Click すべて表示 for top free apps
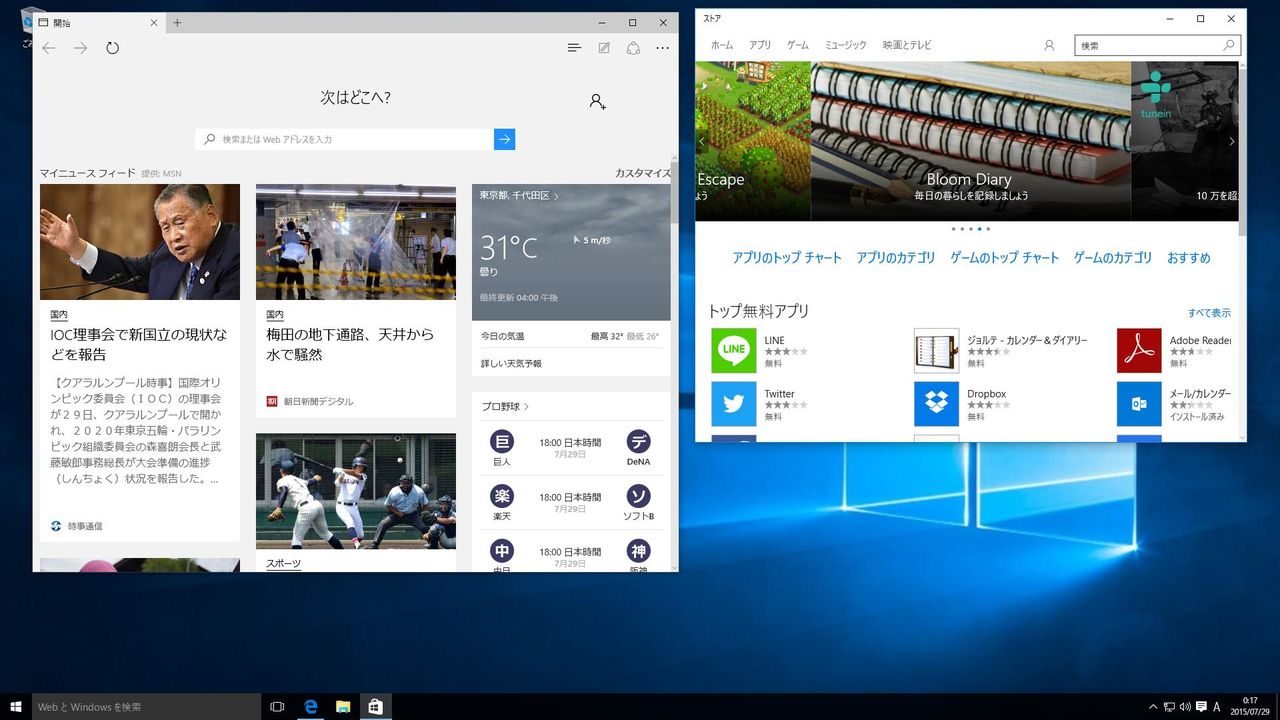This screenshot has height=720, width=1280. point(1210,313)
